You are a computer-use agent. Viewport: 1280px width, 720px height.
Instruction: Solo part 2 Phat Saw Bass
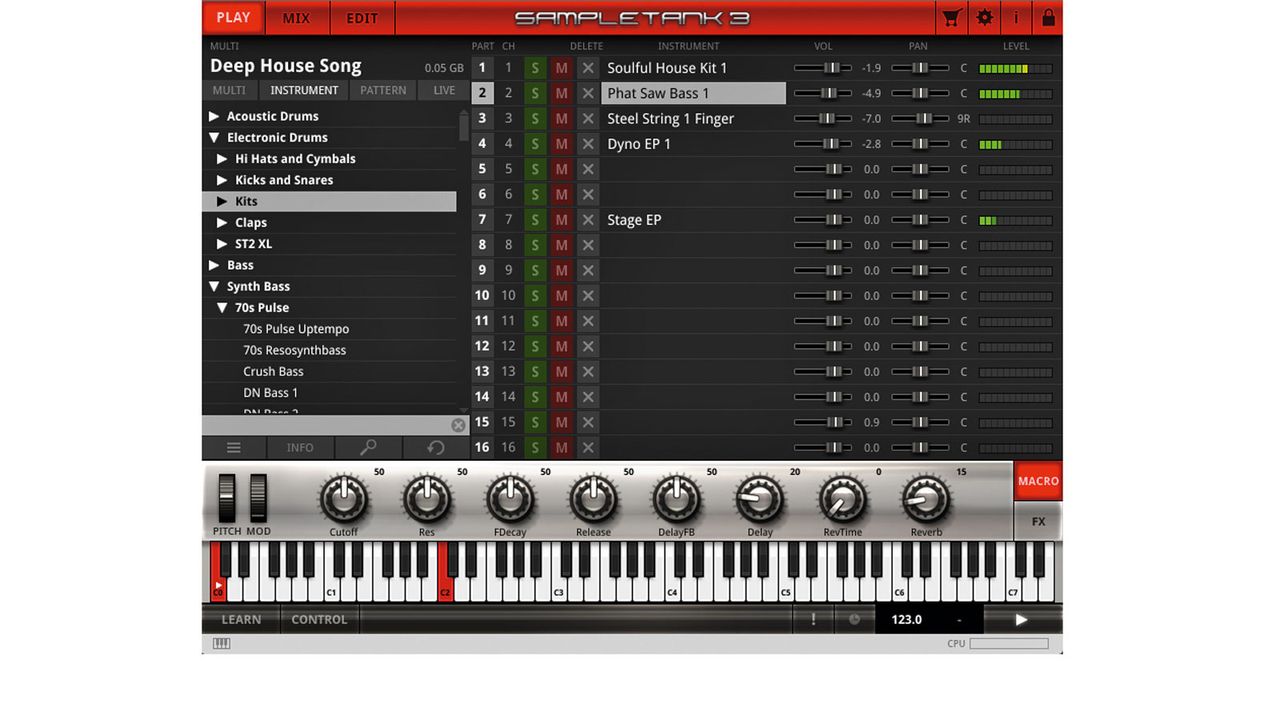coord(535,93)
